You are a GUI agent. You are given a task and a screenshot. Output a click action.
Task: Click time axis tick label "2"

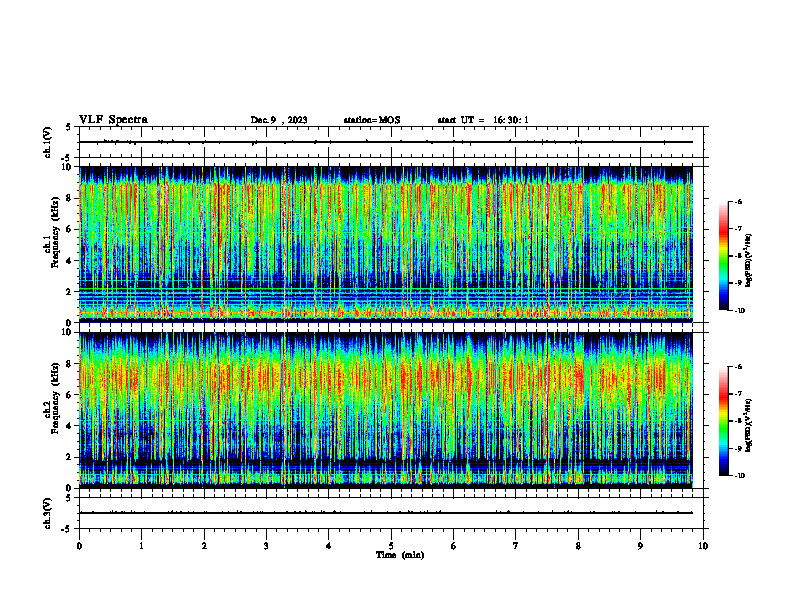[x=204, y=546]
